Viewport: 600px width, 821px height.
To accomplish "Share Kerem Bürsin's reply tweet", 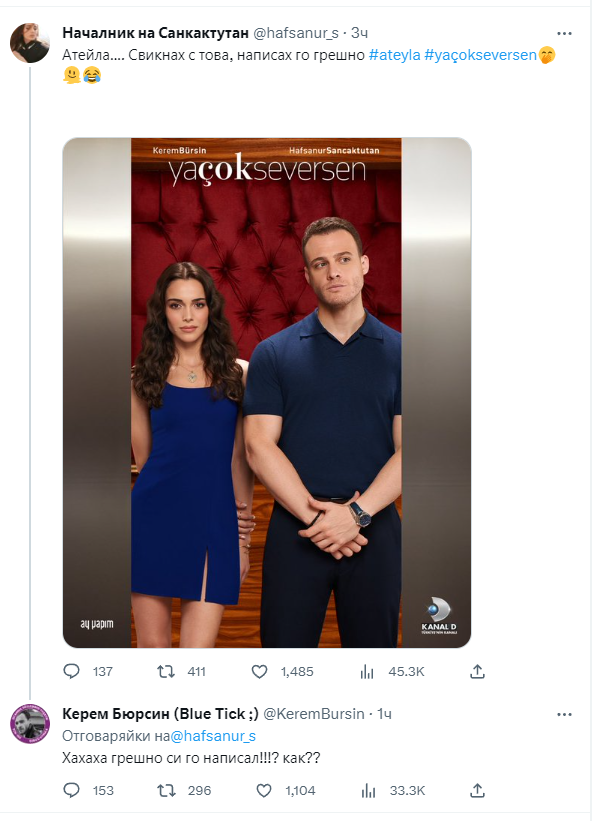I will coord(478,790).
